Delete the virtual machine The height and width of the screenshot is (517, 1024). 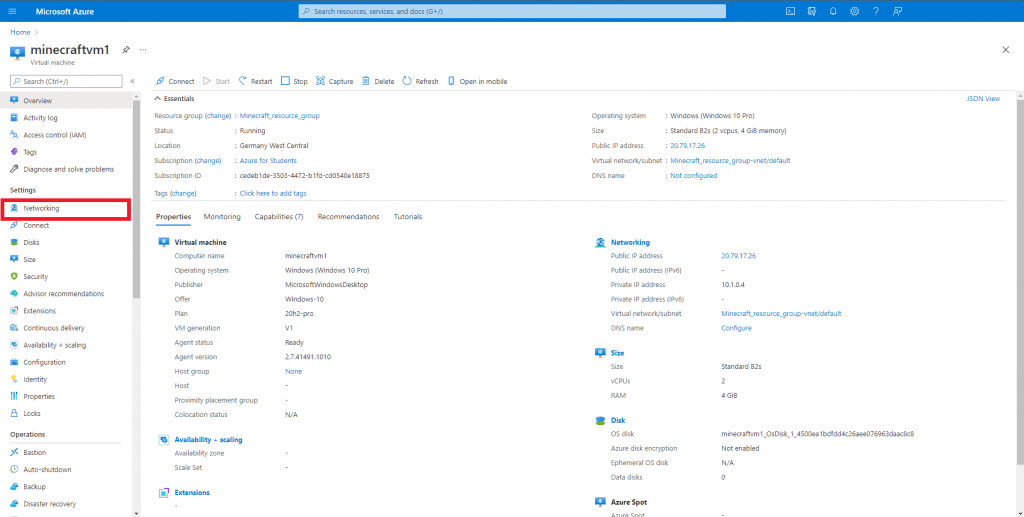click(x=378, y=81)
